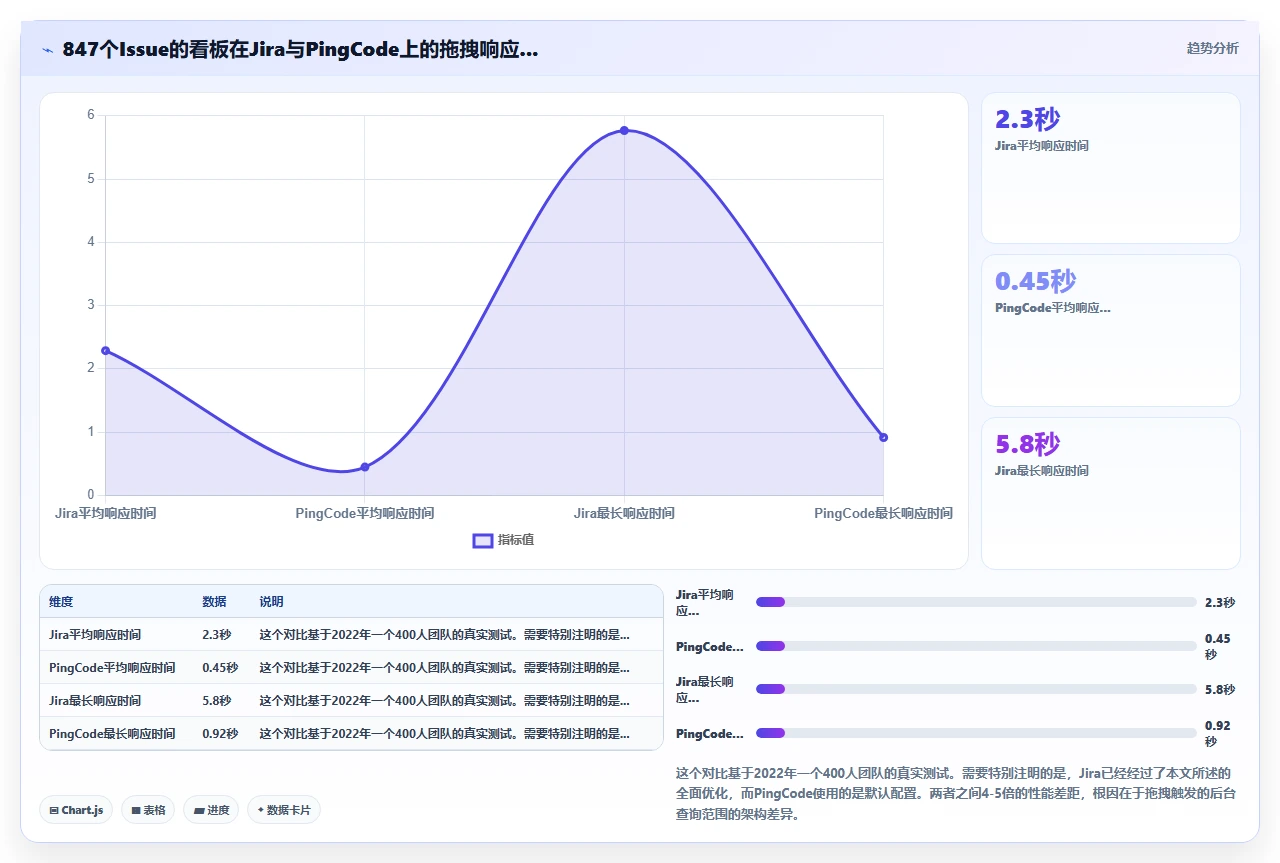Click the dashboard title about 847个Issue
The width and height of the screenshot is (1280, 863).
coord(300,49)
